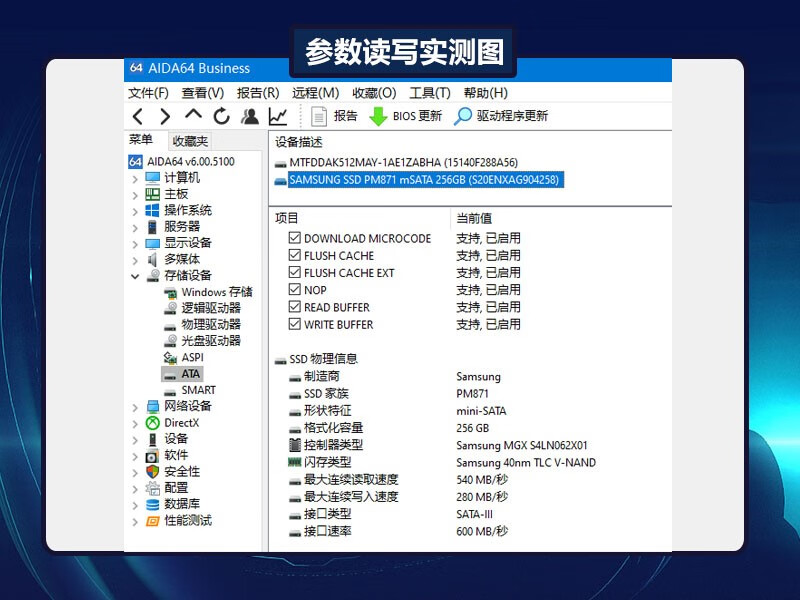Open the 报告(R) menu
The image size is (800, 600).
(x=258, y=93)
